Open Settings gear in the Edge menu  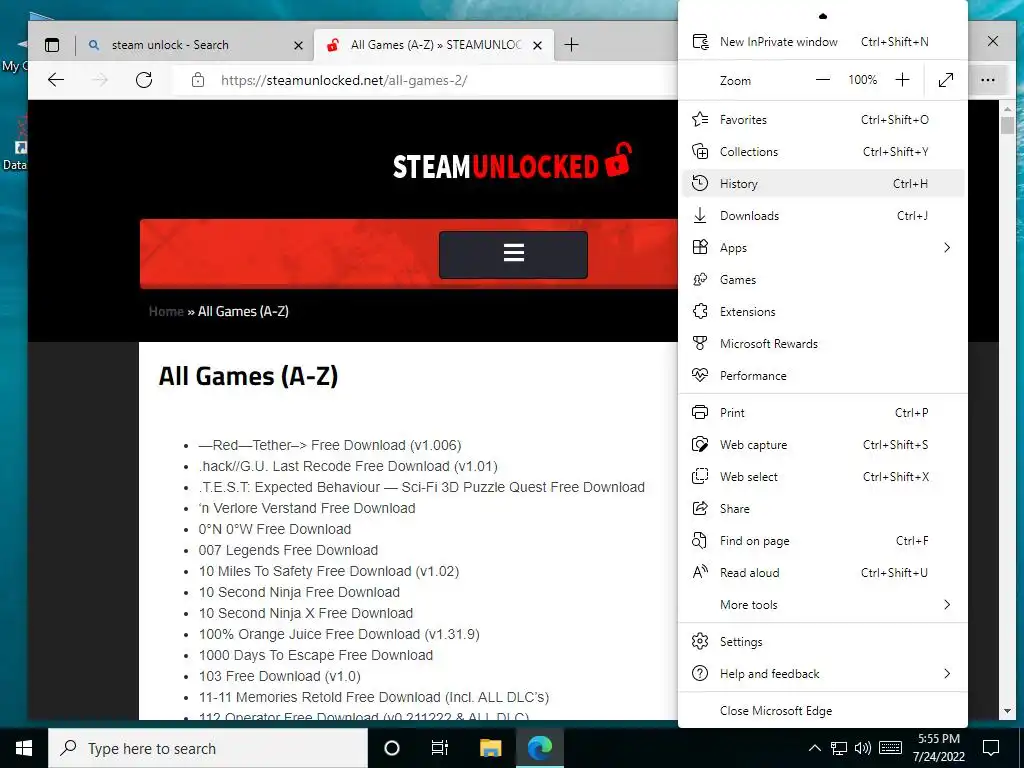[x=822, y=642]
